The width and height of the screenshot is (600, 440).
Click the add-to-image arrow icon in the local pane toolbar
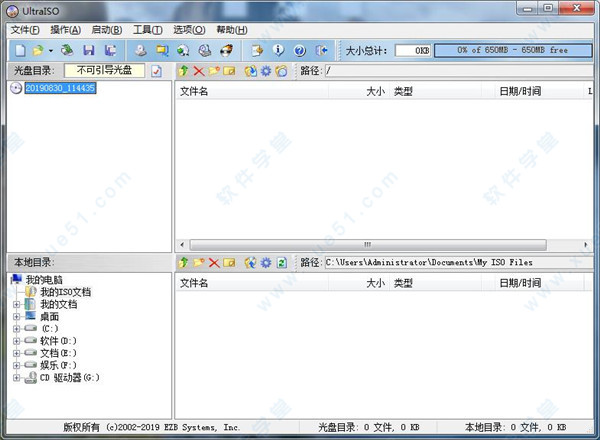tap(251, 263)
